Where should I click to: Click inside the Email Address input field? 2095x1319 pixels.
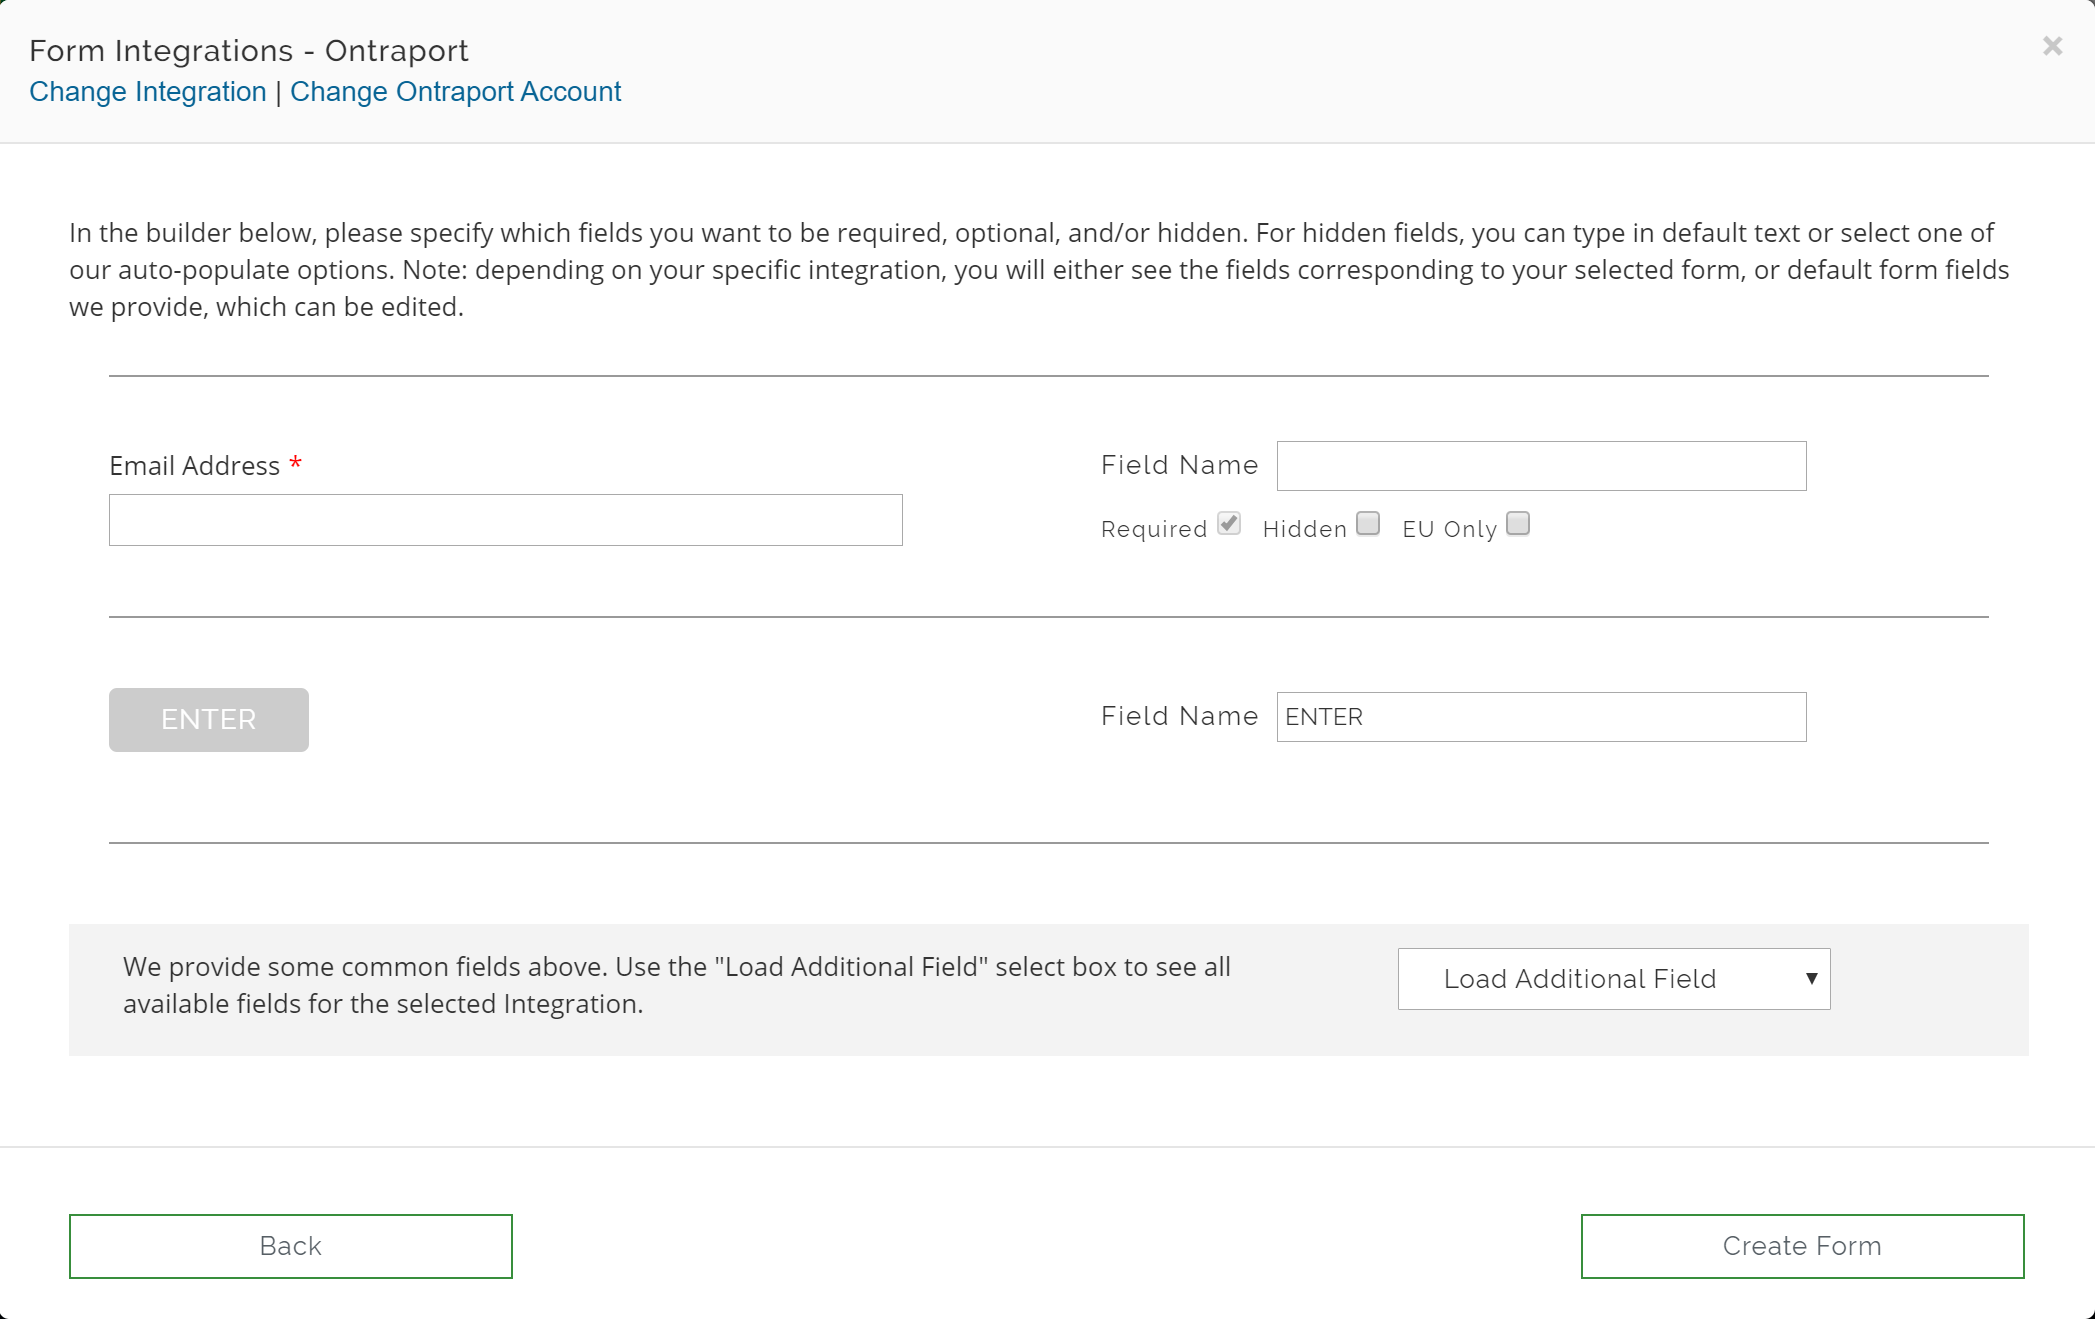click(505, 520)
